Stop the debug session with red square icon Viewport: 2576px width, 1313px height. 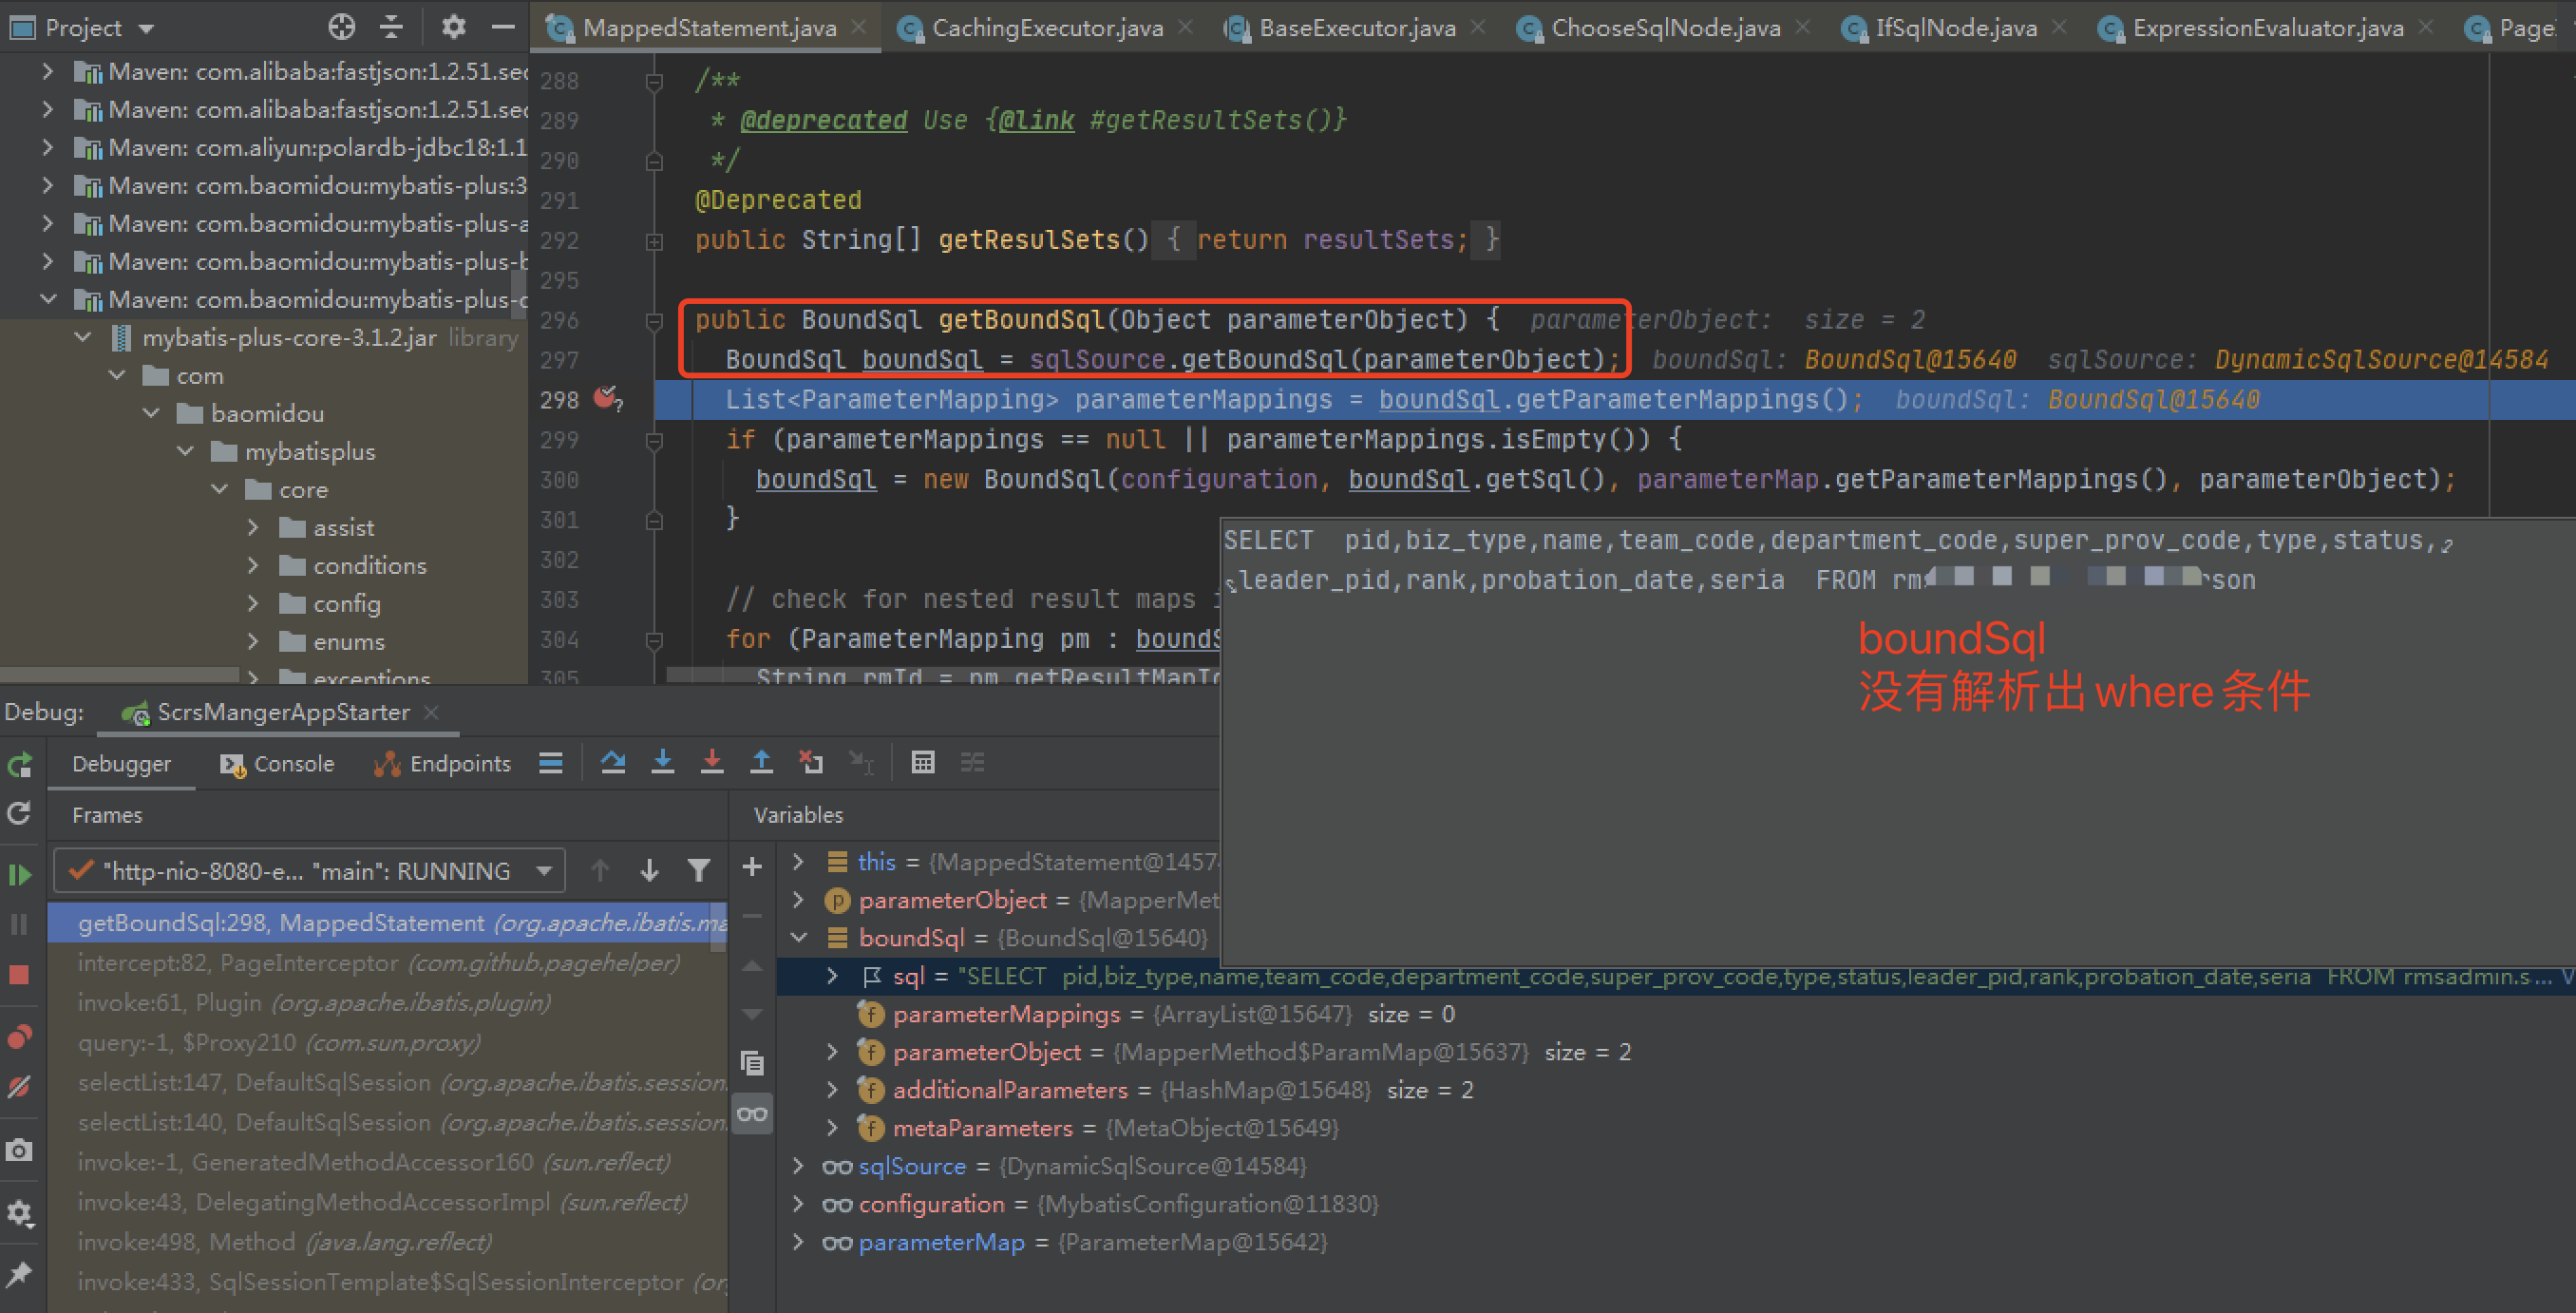[x=20, y=975]
